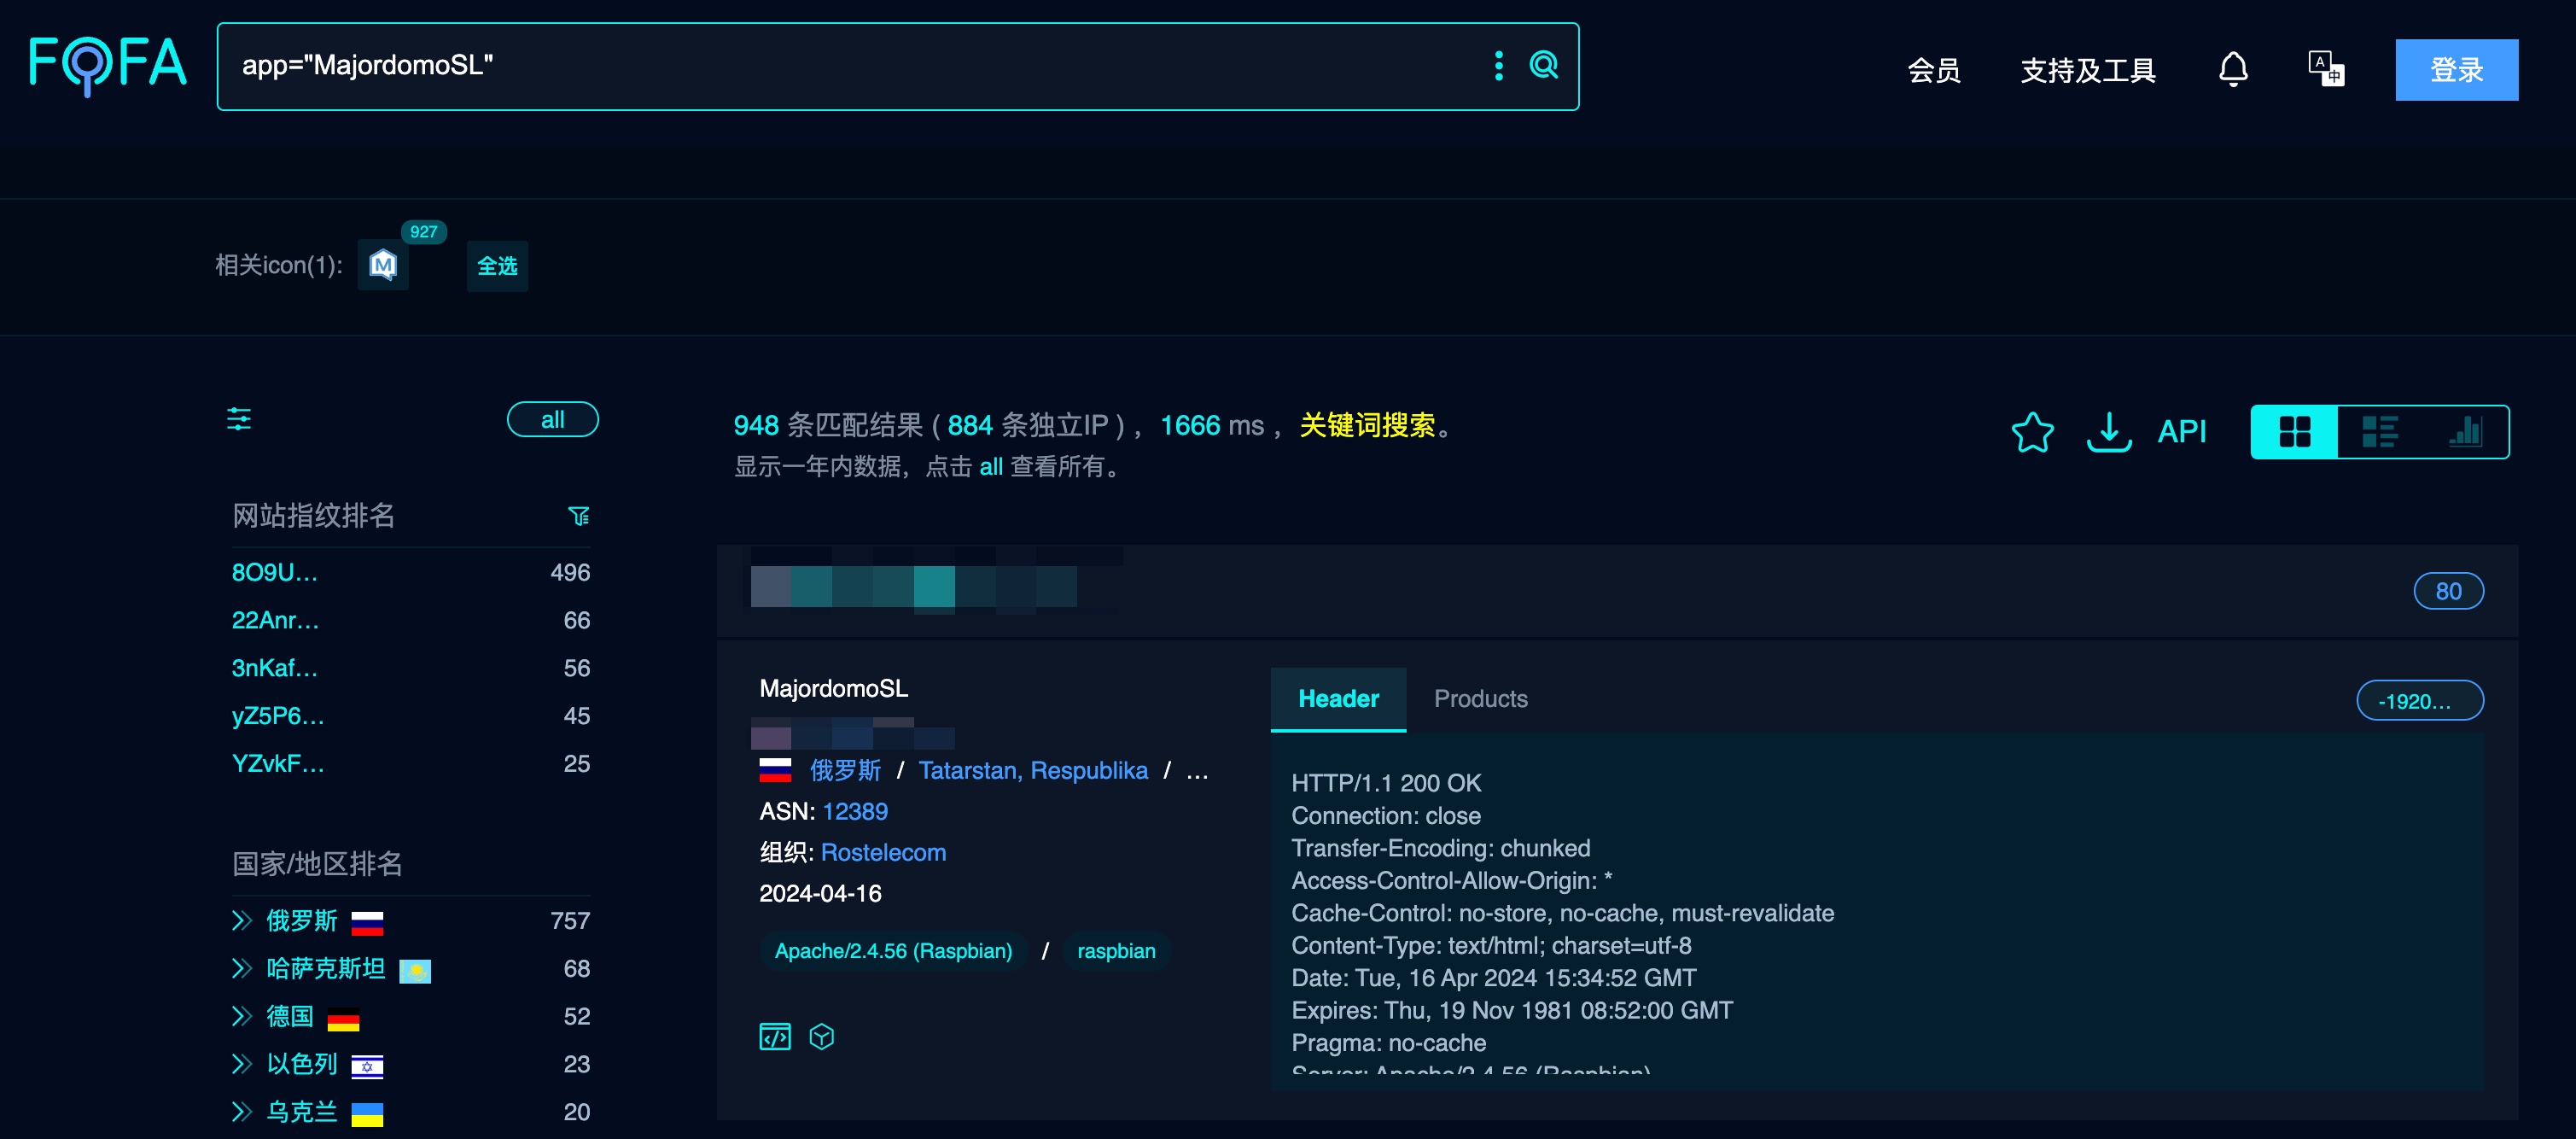2576x1139 pixels.
Task: Expand the 俄罗斯 country entry
Action: pos(241,921)
